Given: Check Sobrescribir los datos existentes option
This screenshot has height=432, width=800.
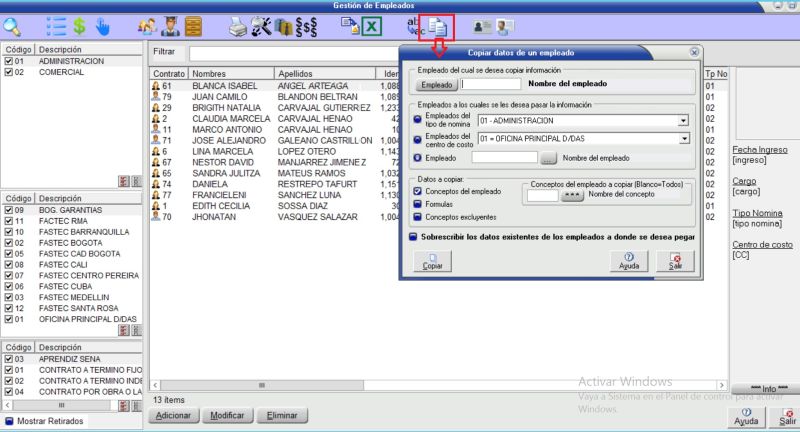Looking at the screenshot, I should pos(413,237).
